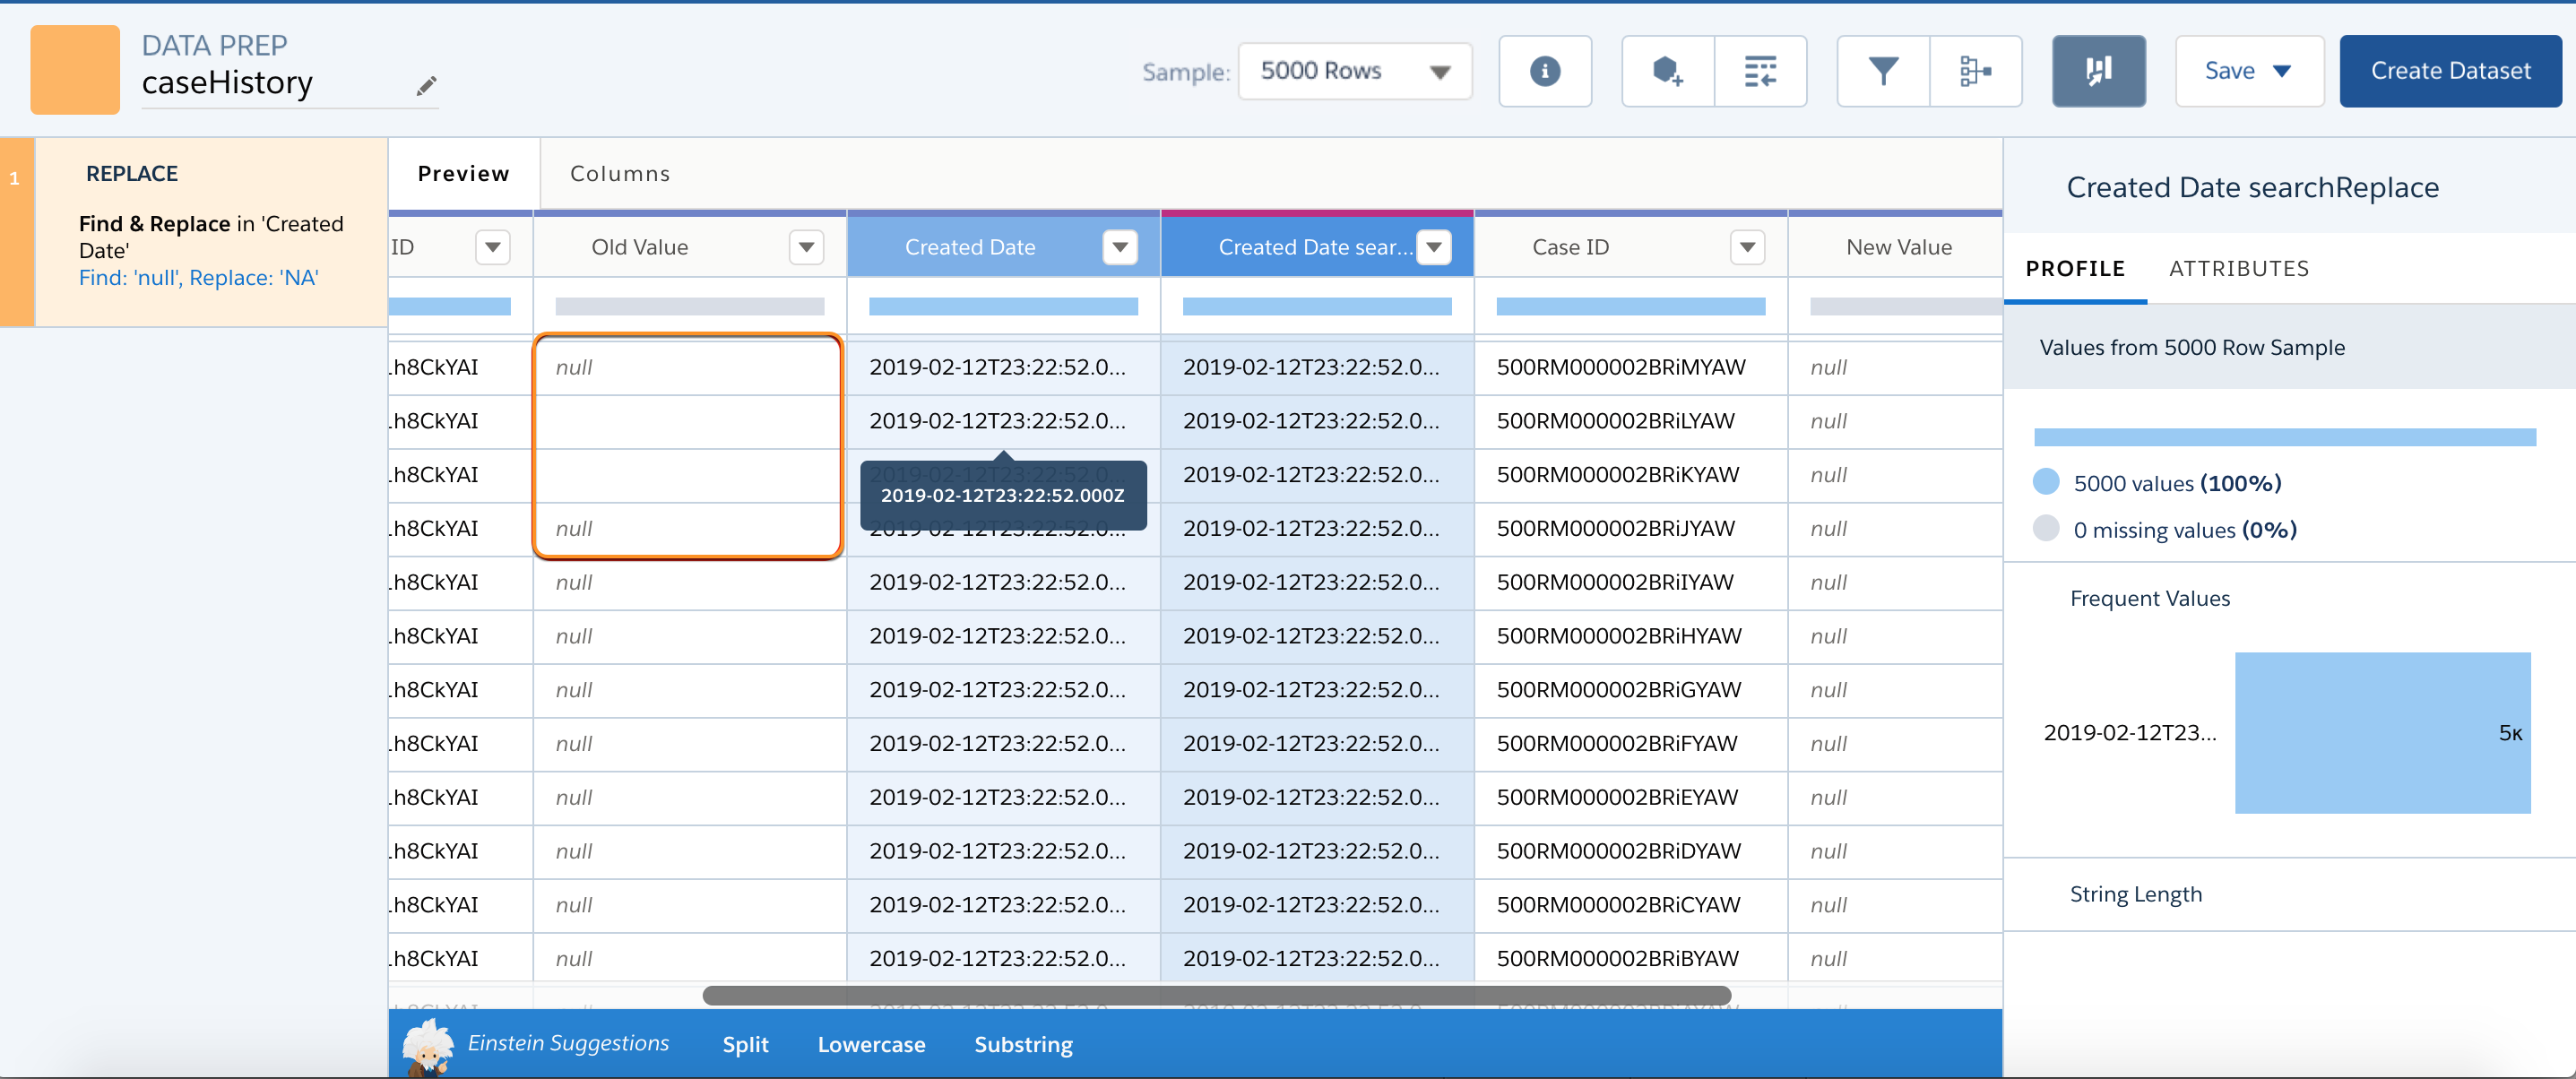
Task: Click the 5000 values (100%) legend entry
Action: point(2158,483)
